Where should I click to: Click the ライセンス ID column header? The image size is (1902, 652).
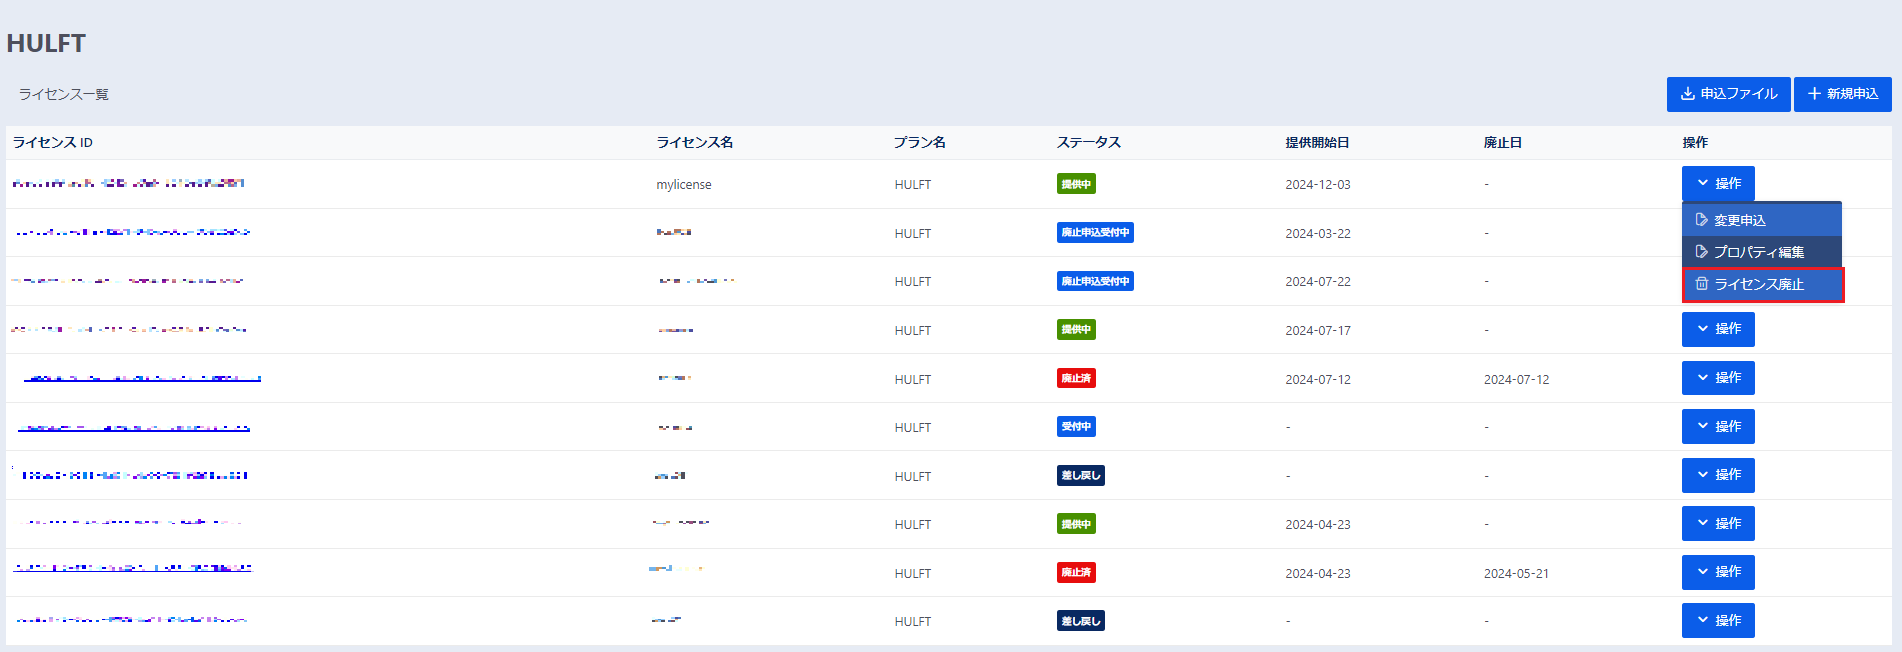pyautogui.click(x=53, y=143)
